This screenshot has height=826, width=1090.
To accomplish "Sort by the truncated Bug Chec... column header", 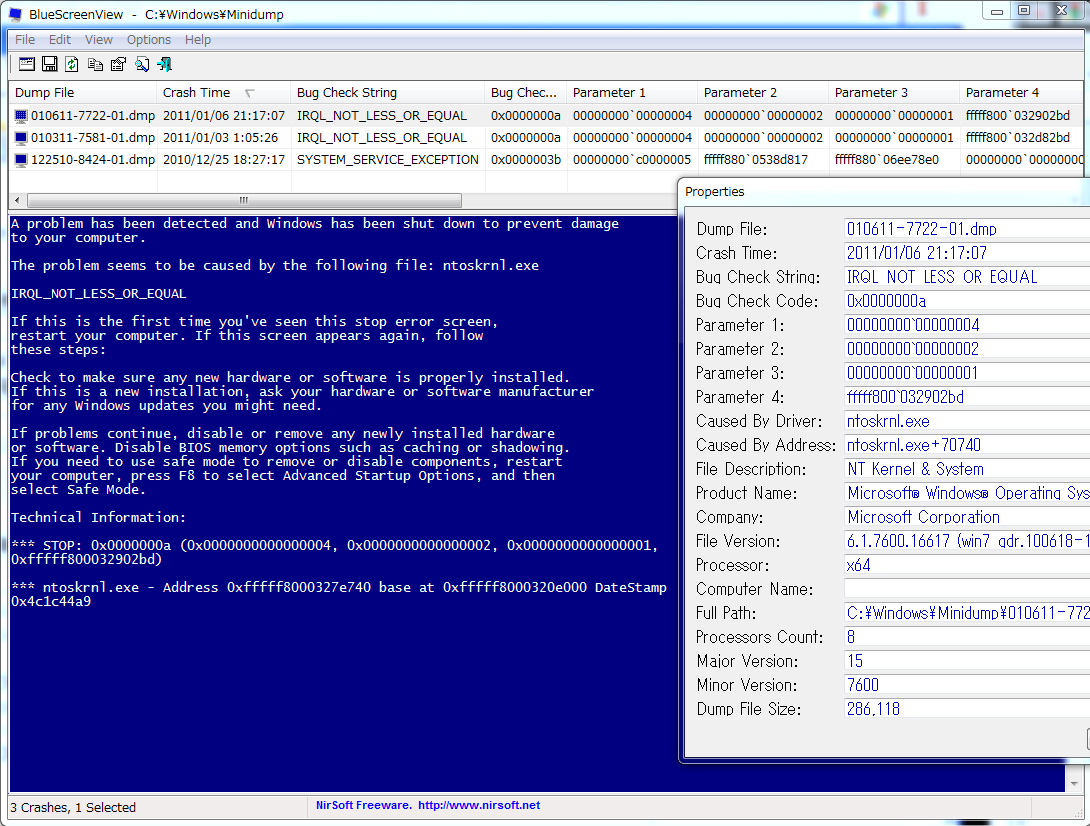I will pyautogui.click(x=526, y=92).
